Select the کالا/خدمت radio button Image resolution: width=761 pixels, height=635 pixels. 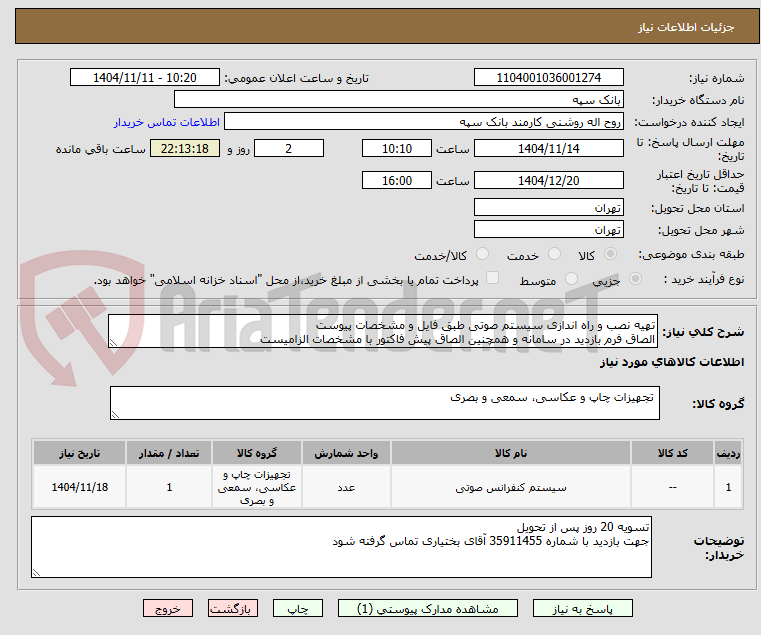pos(482,254)
